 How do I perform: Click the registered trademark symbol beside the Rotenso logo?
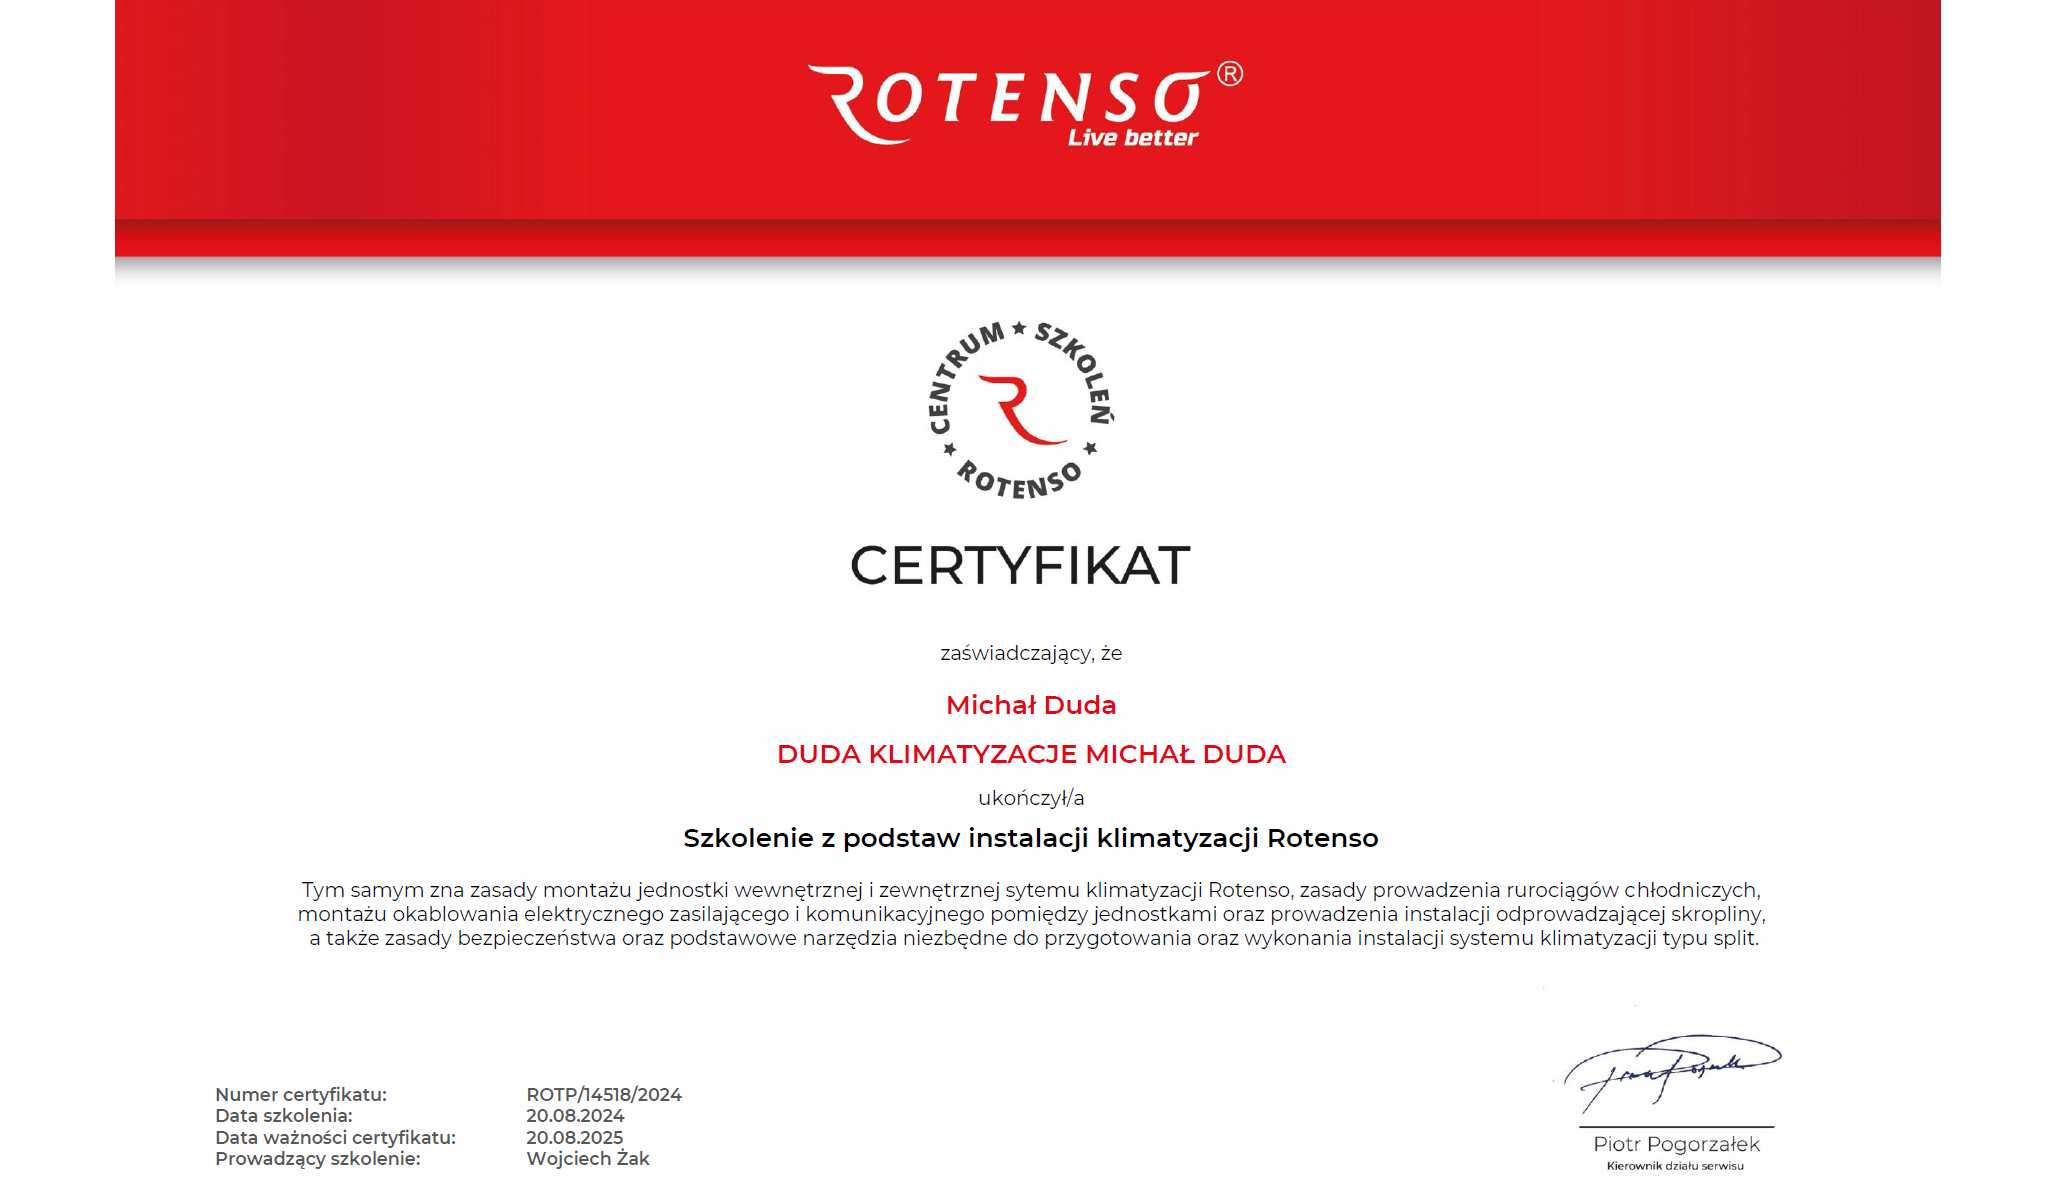point(1230,74)
